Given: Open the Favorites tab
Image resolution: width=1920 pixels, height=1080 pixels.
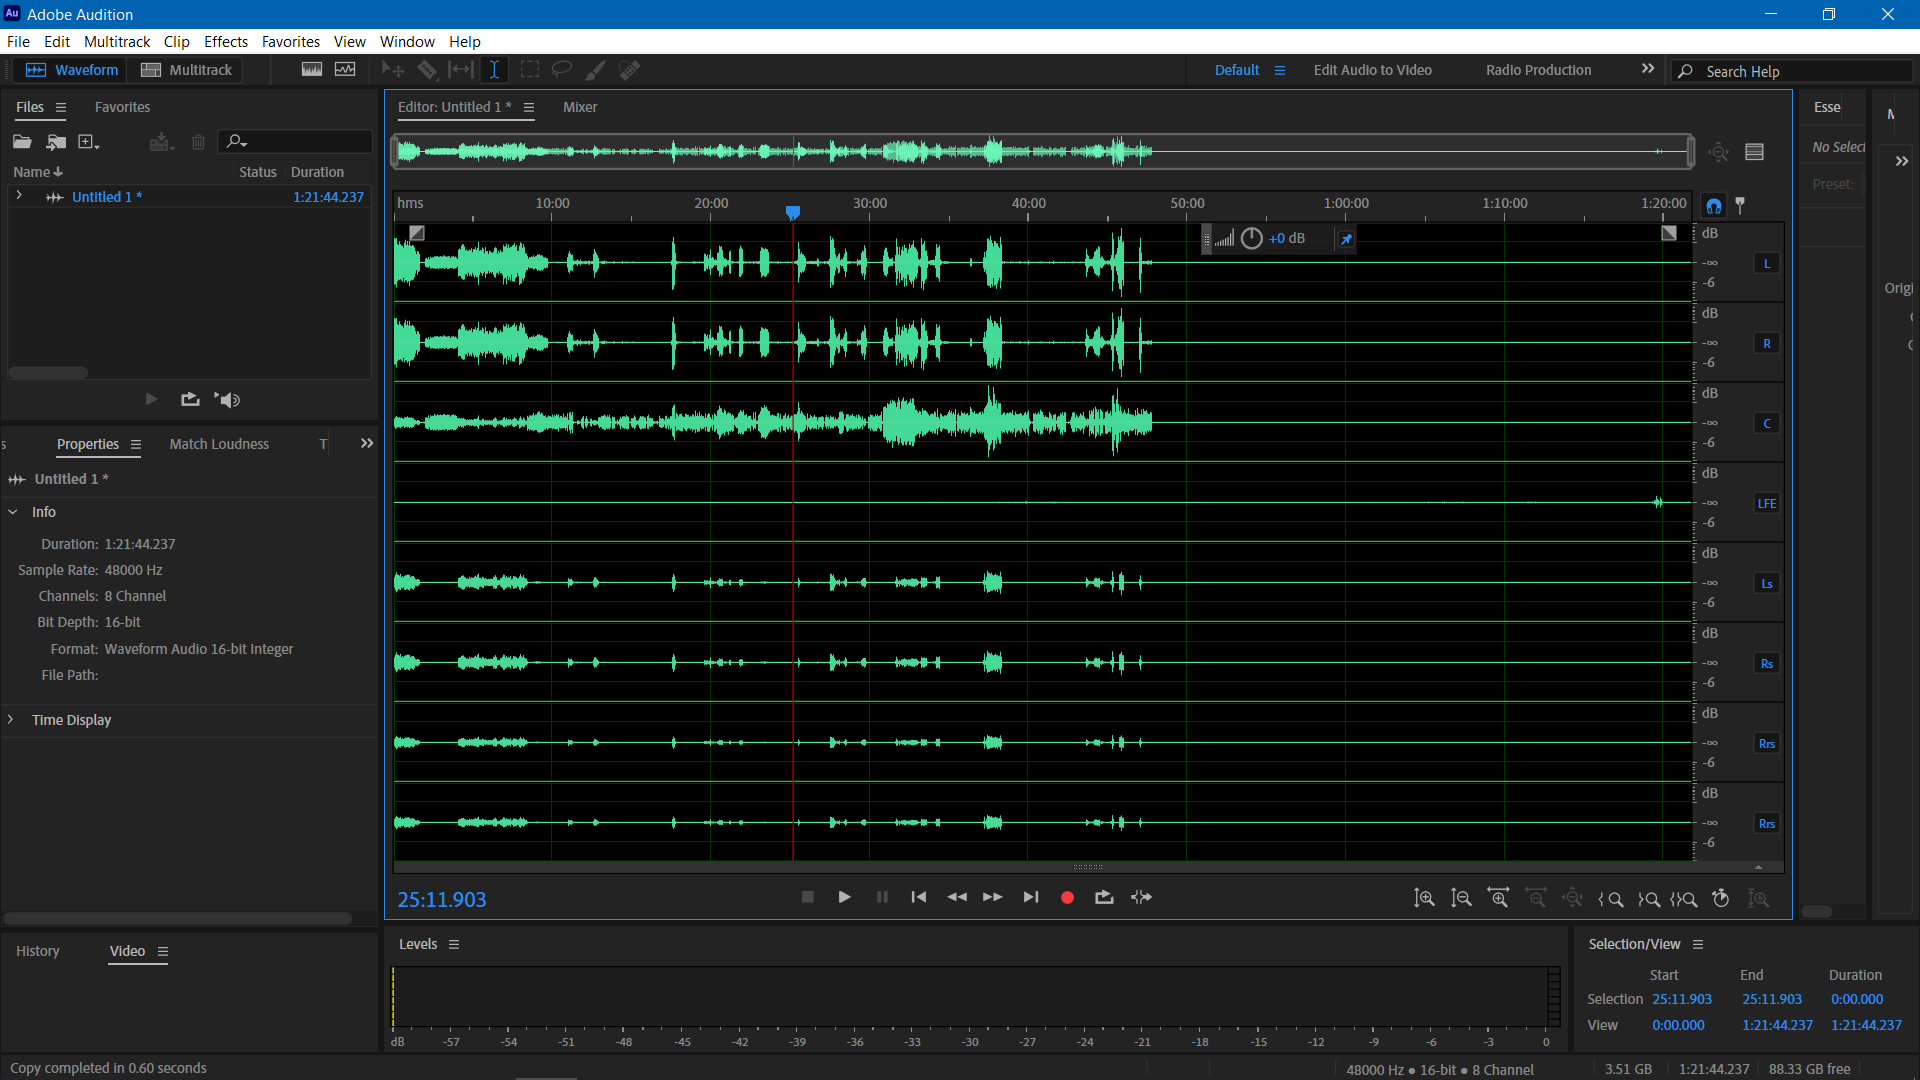Looking at the screenshot, I should (x=122, y=107).
